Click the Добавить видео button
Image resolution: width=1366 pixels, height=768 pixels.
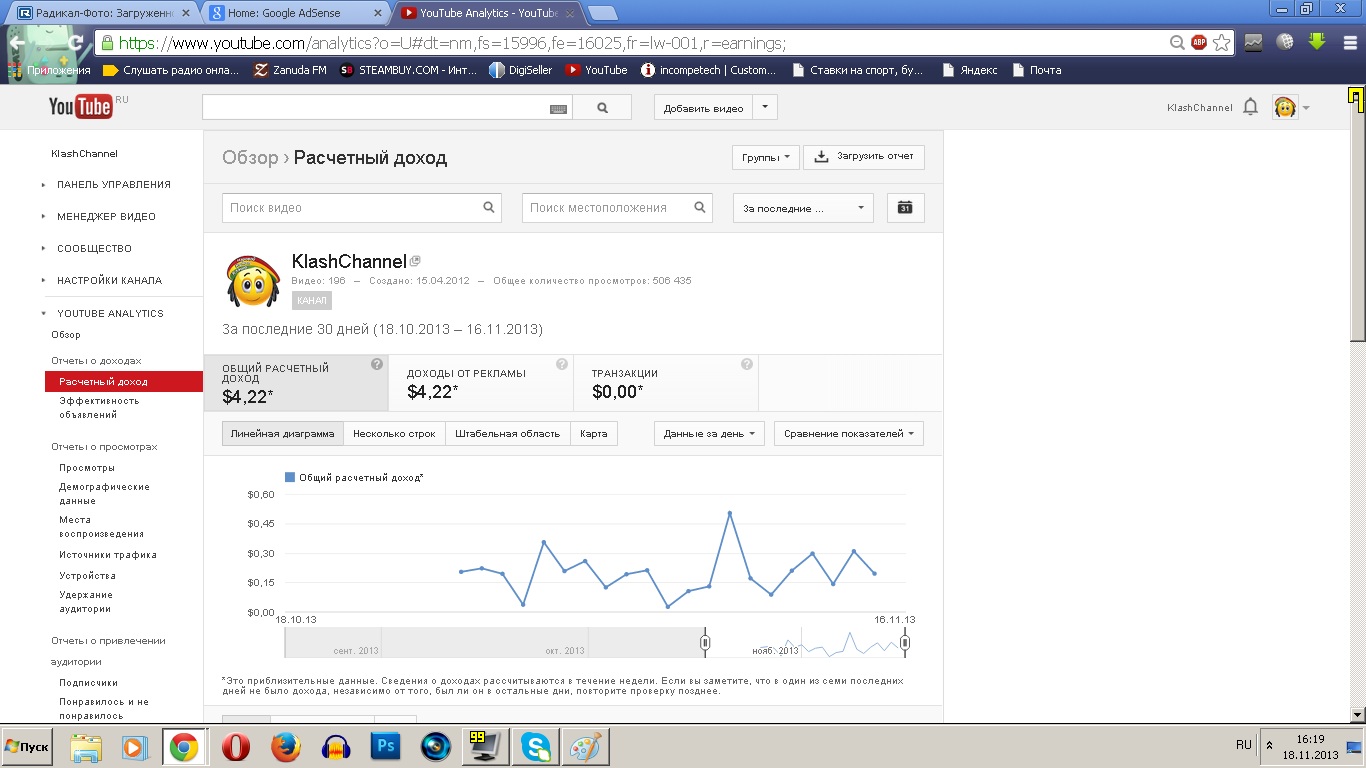click(704, 108)
